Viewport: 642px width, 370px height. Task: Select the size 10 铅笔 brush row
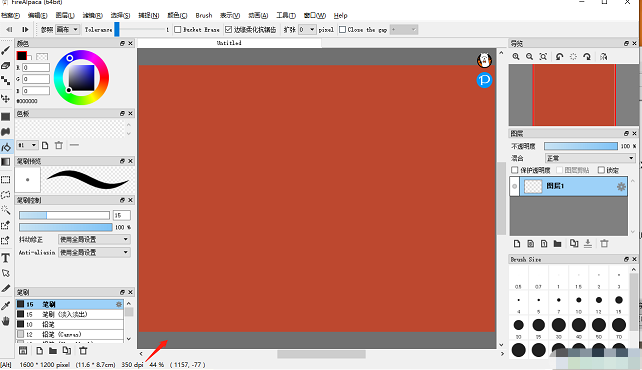(70, 324)
